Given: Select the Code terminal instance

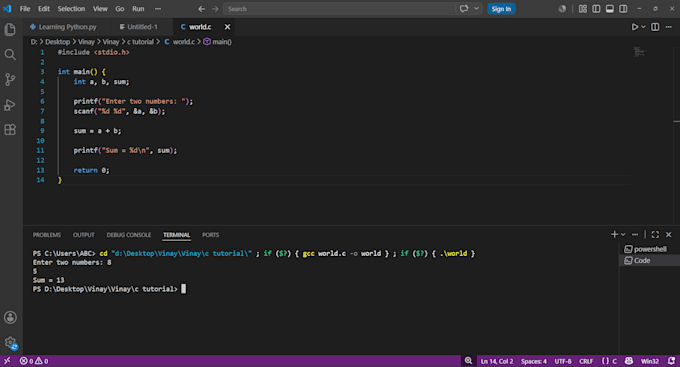Looking at the screenshot, I should (x=650, y=260).
